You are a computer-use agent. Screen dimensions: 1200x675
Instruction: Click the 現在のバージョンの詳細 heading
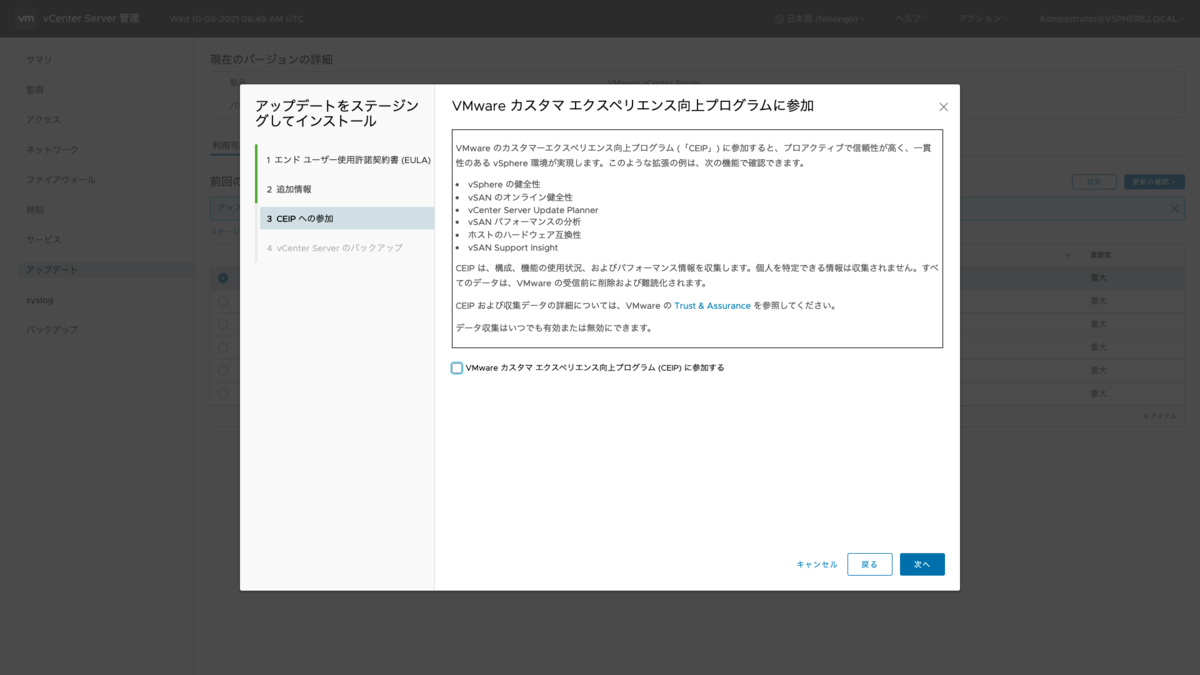(271, 61)
